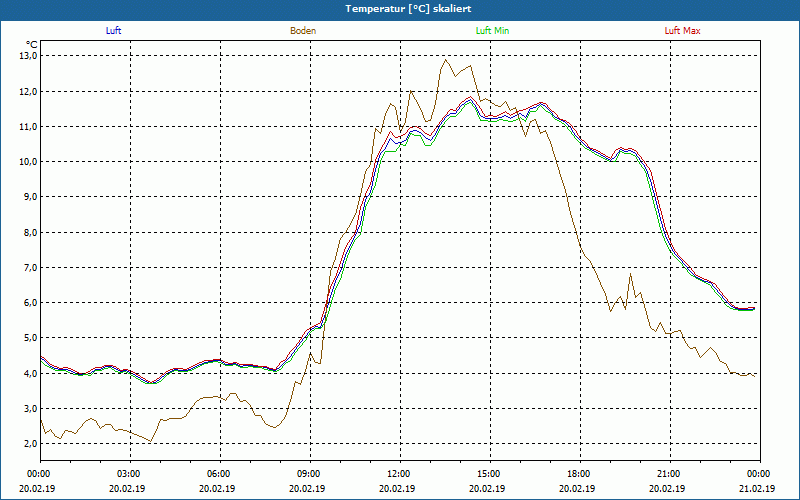Click the 06:00 time axis label
The height and width of the screenshot is (500, 800).
coord(220,474)
